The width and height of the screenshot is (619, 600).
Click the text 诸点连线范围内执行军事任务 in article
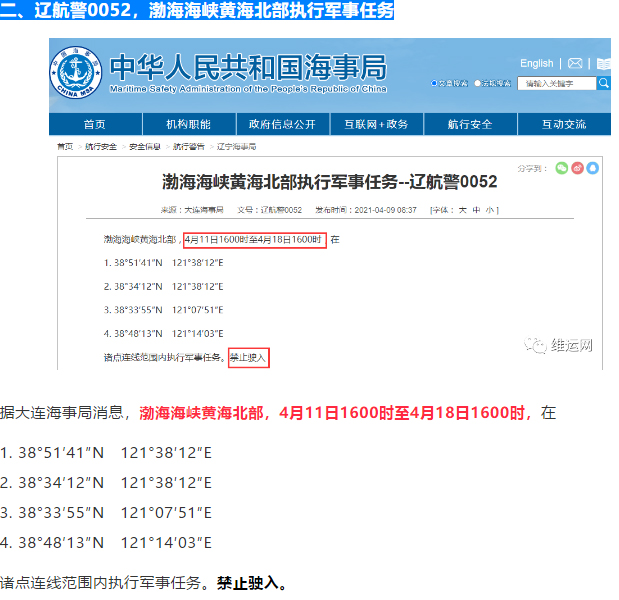coord(100,583)
